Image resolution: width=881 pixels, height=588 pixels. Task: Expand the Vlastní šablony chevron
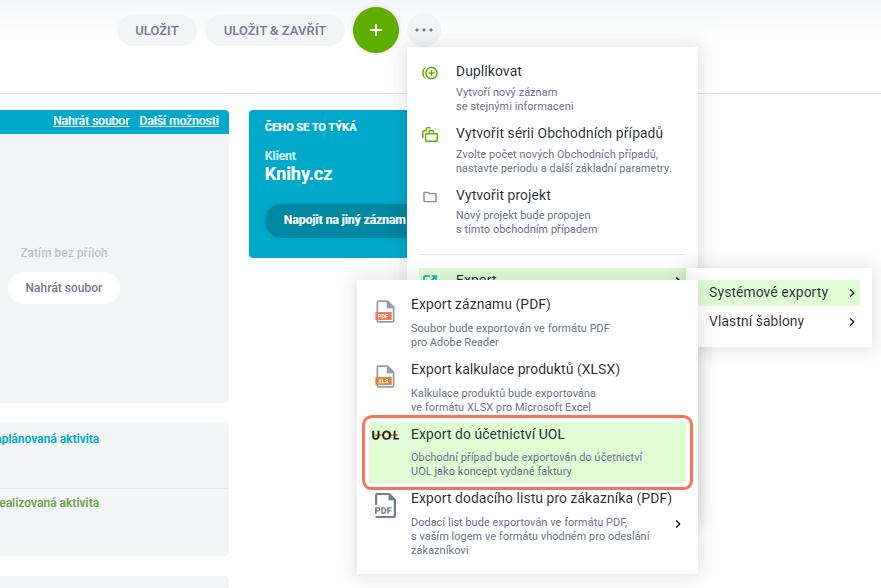(x=852, y=322)
